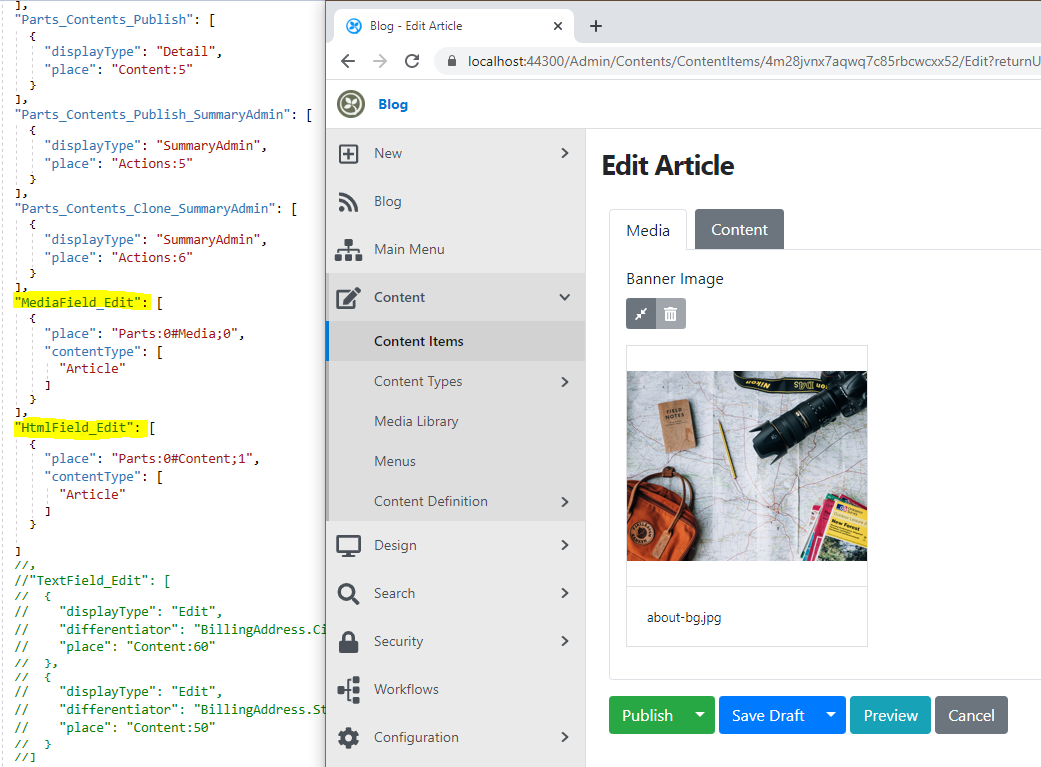Switch to the Media tab
The image size is (1041, 767).
(x=648, y=230)
